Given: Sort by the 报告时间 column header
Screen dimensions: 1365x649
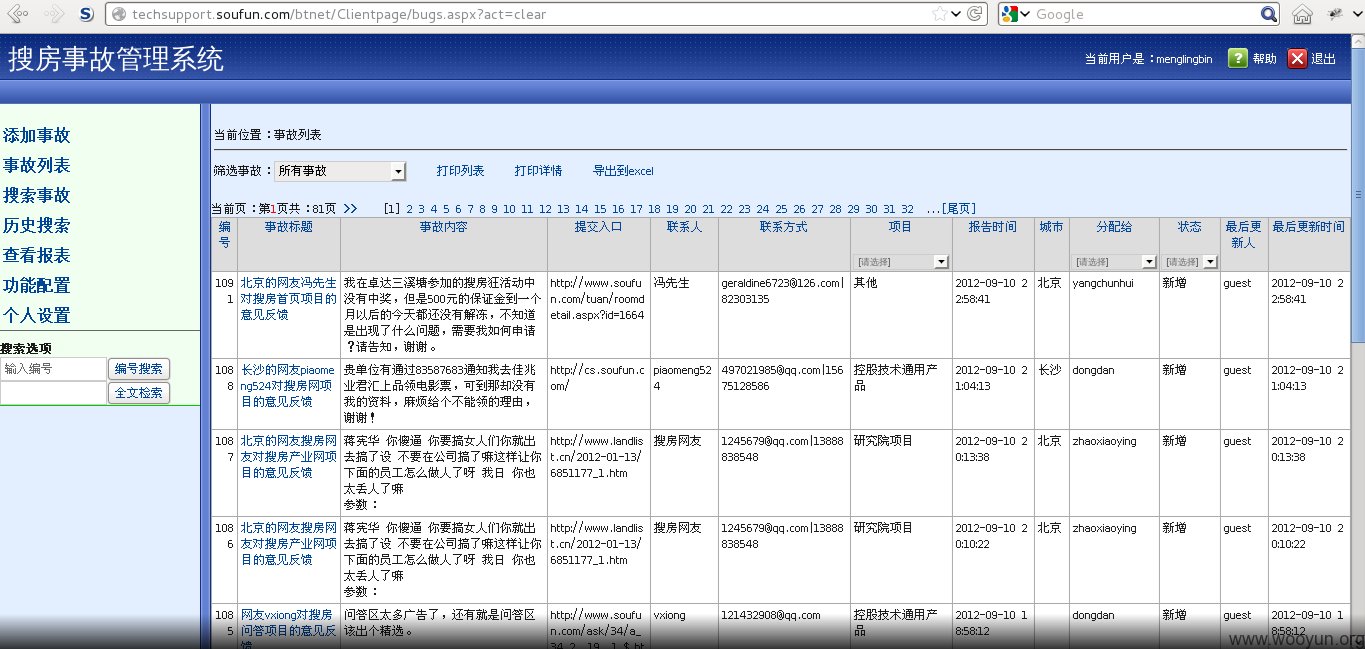Looking at the screenshot, I should click(x=992, y=227).
